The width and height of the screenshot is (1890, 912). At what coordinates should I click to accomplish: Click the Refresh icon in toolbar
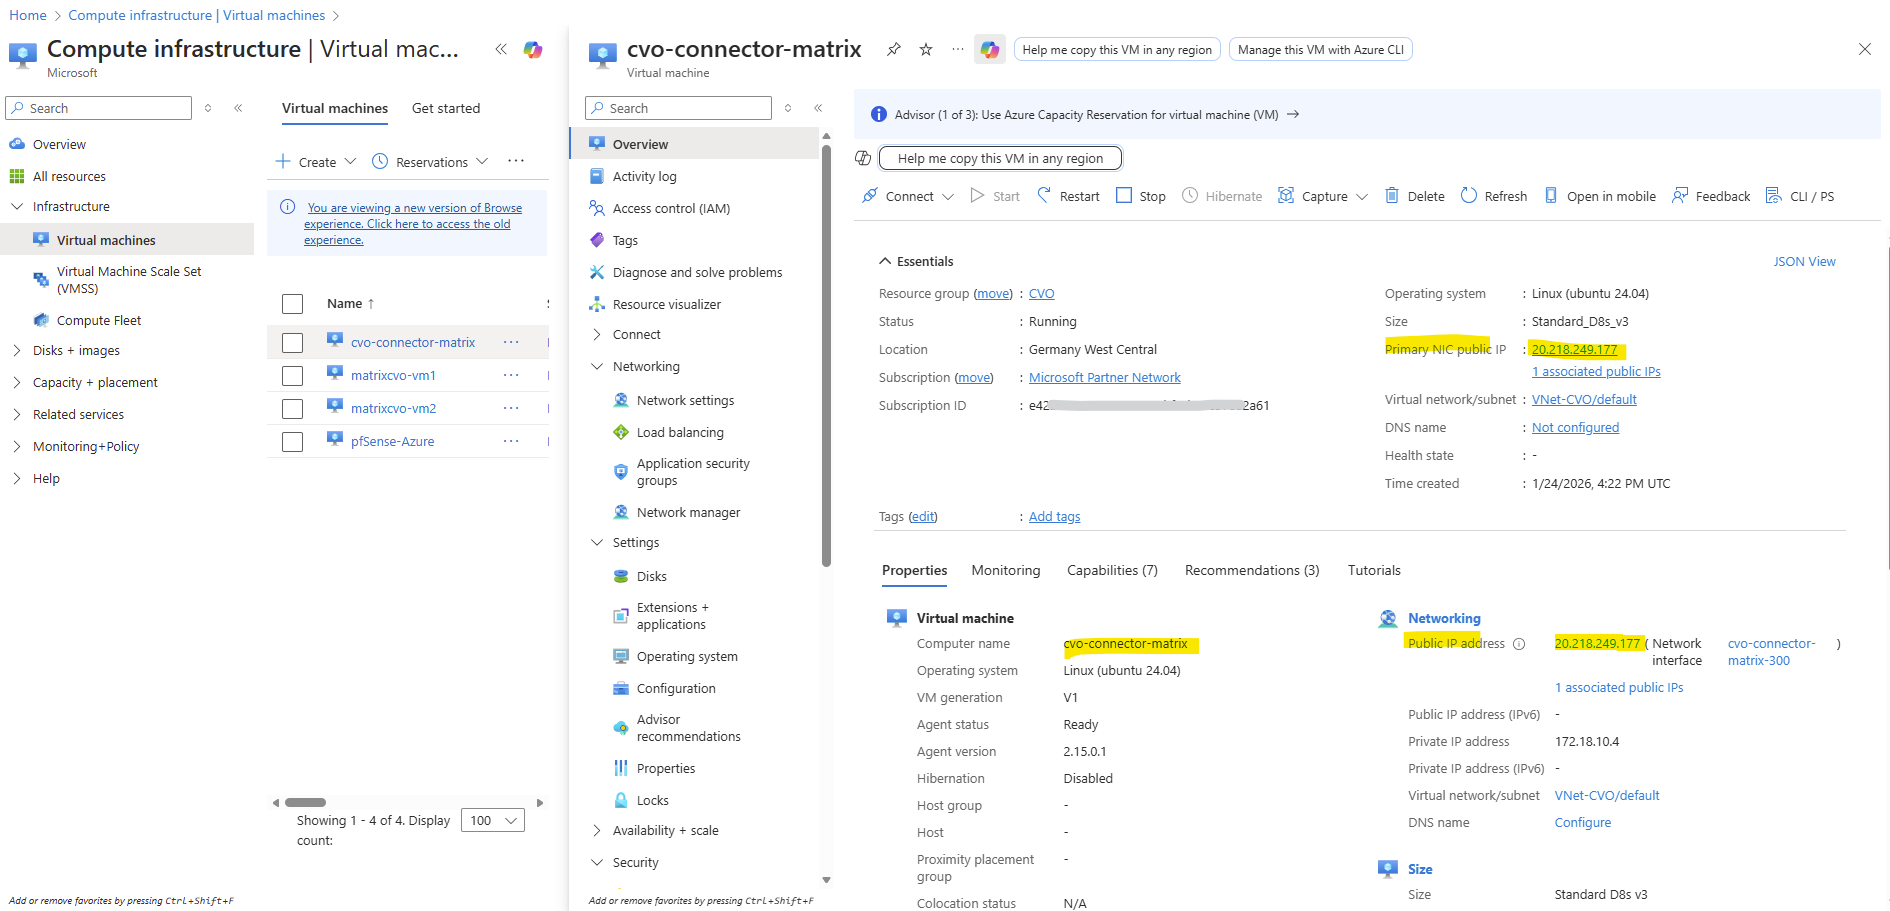coord(1468,196)
